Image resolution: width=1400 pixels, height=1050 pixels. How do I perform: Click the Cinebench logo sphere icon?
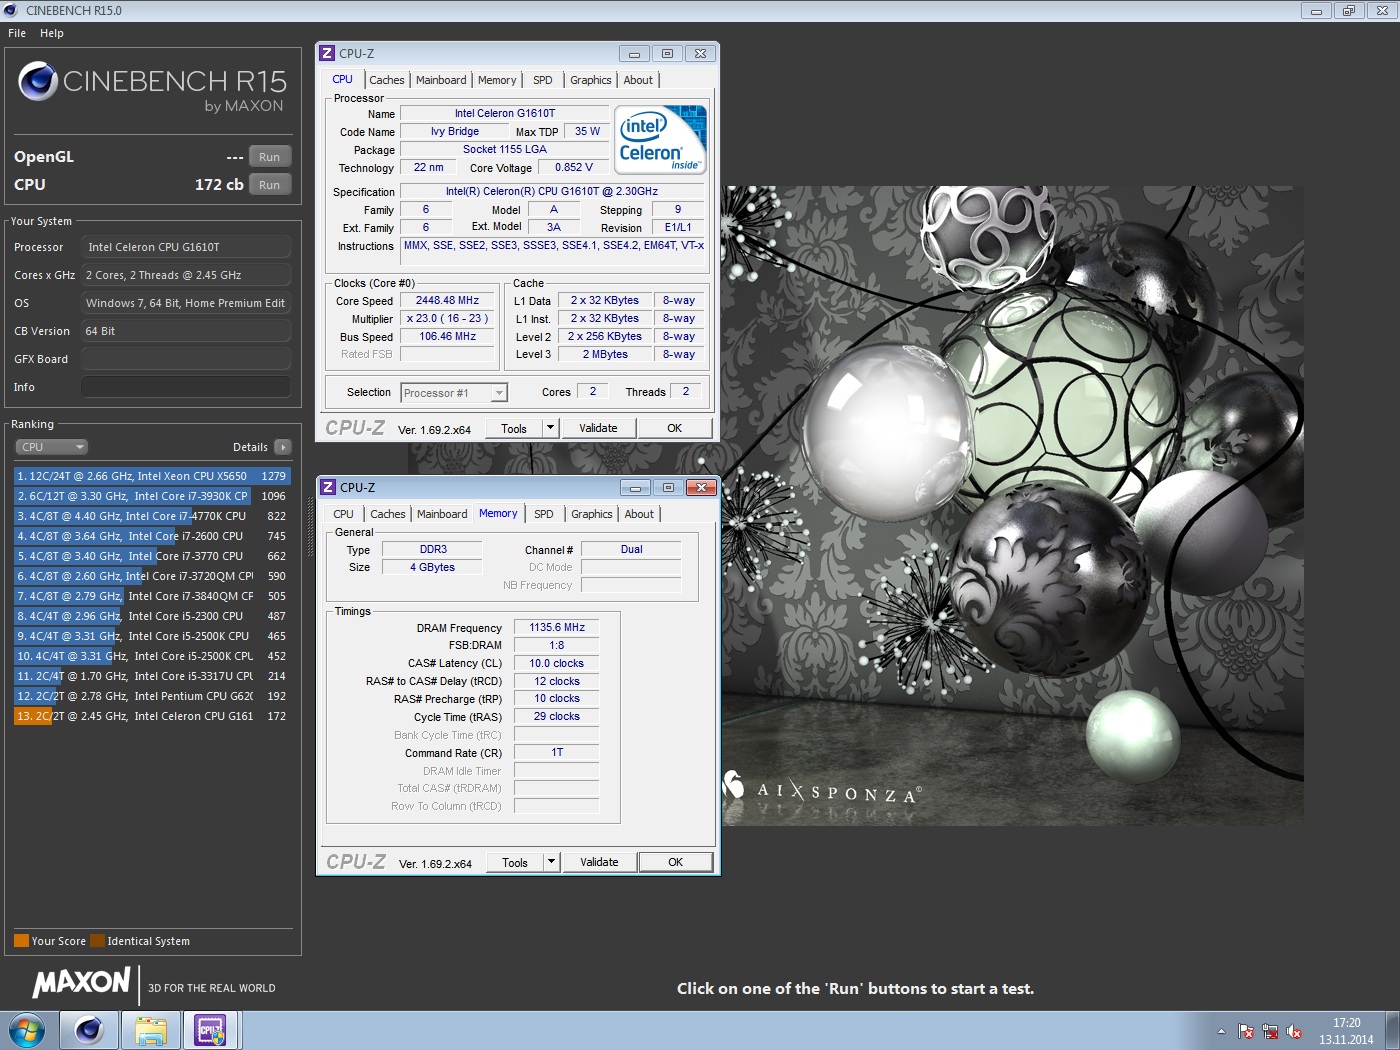[38, 82]
